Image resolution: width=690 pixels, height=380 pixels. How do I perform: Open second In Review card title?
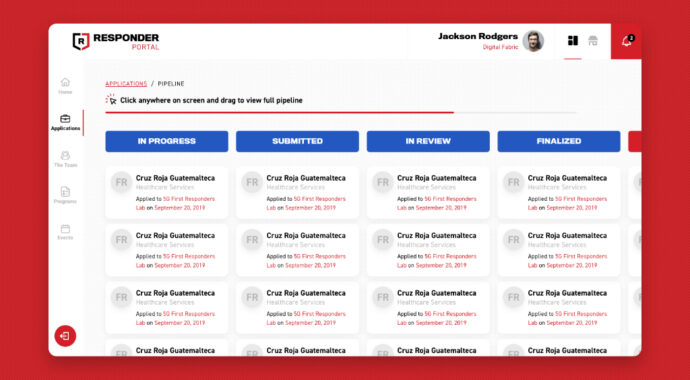click(437, 236)
